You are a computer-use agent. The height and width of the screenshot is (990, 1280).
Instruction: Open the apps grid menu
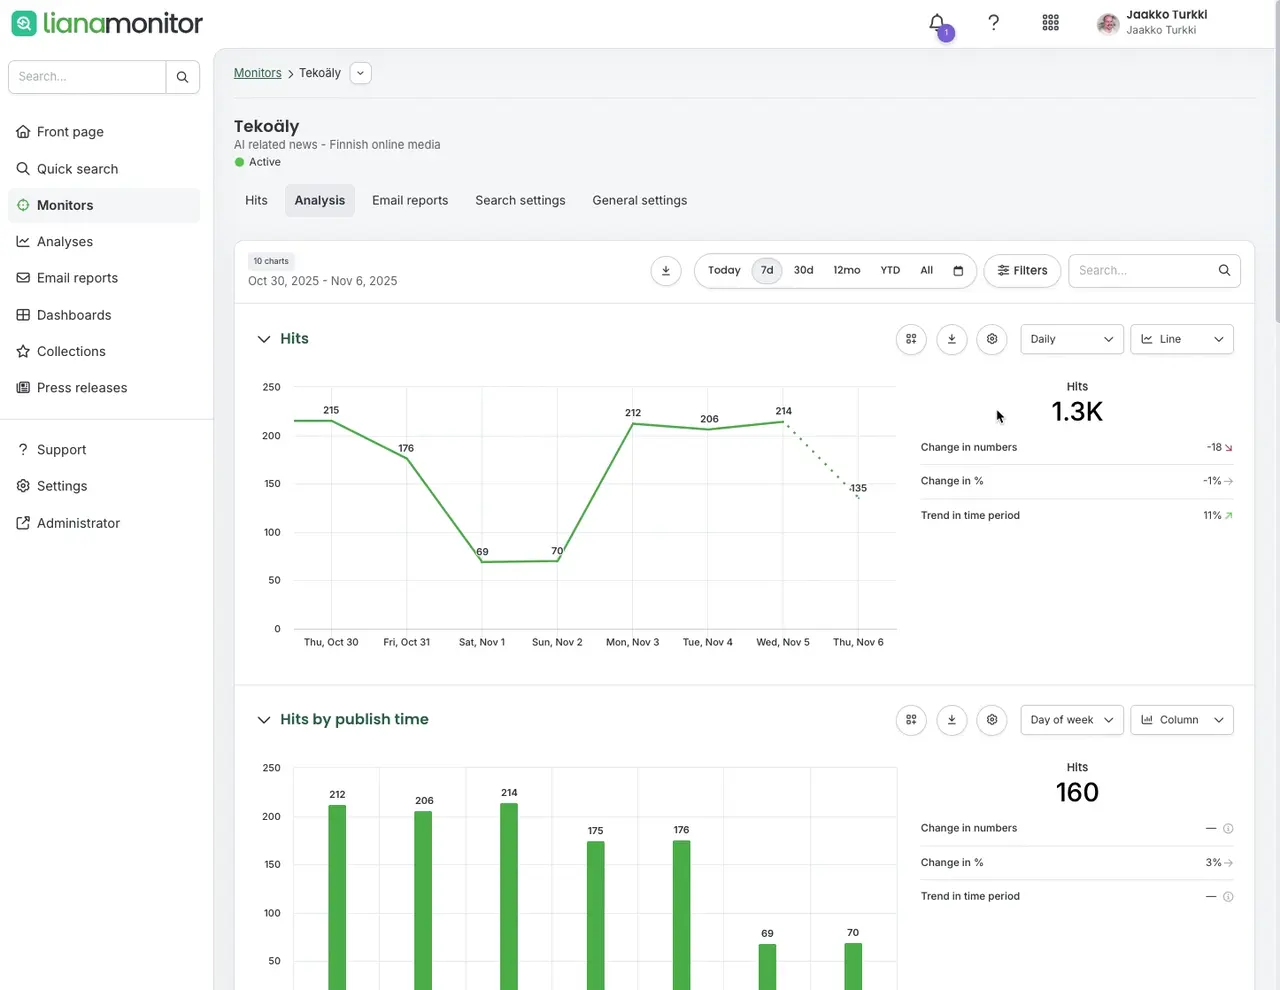pos(1050,23)
